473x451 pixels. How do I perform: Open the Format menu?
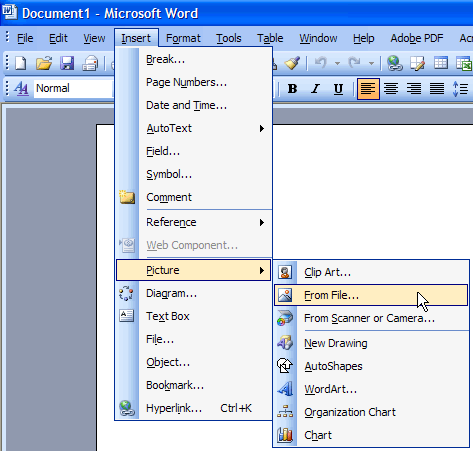pyautogui.click(x=183, y=38)
